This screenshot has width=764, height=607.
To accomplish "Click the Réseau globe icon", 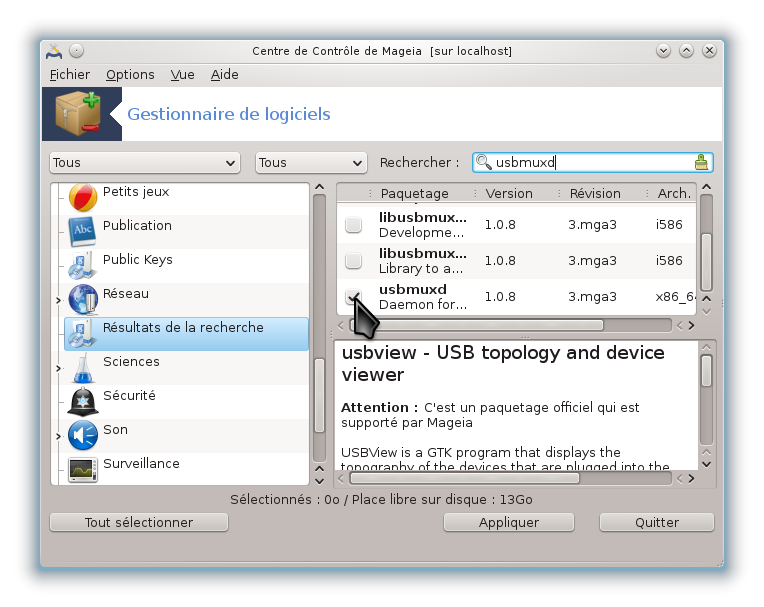I will point(83,299).
